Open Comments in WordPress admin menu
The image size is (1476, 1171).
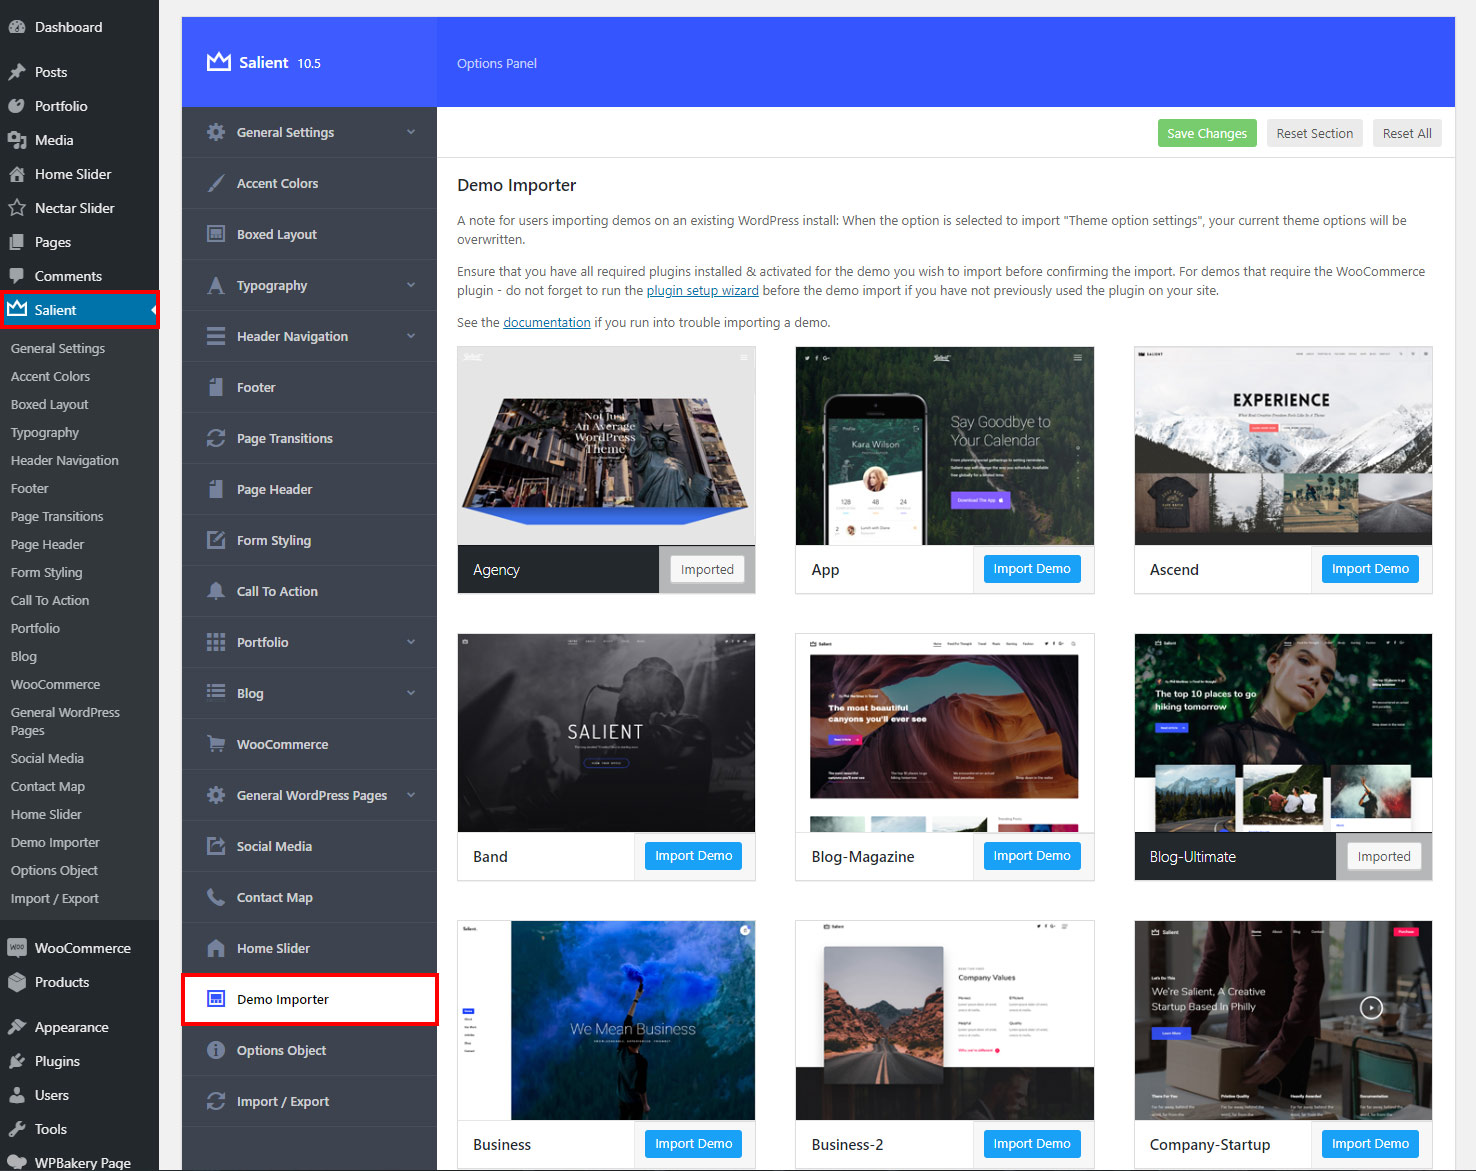(79, 276)
